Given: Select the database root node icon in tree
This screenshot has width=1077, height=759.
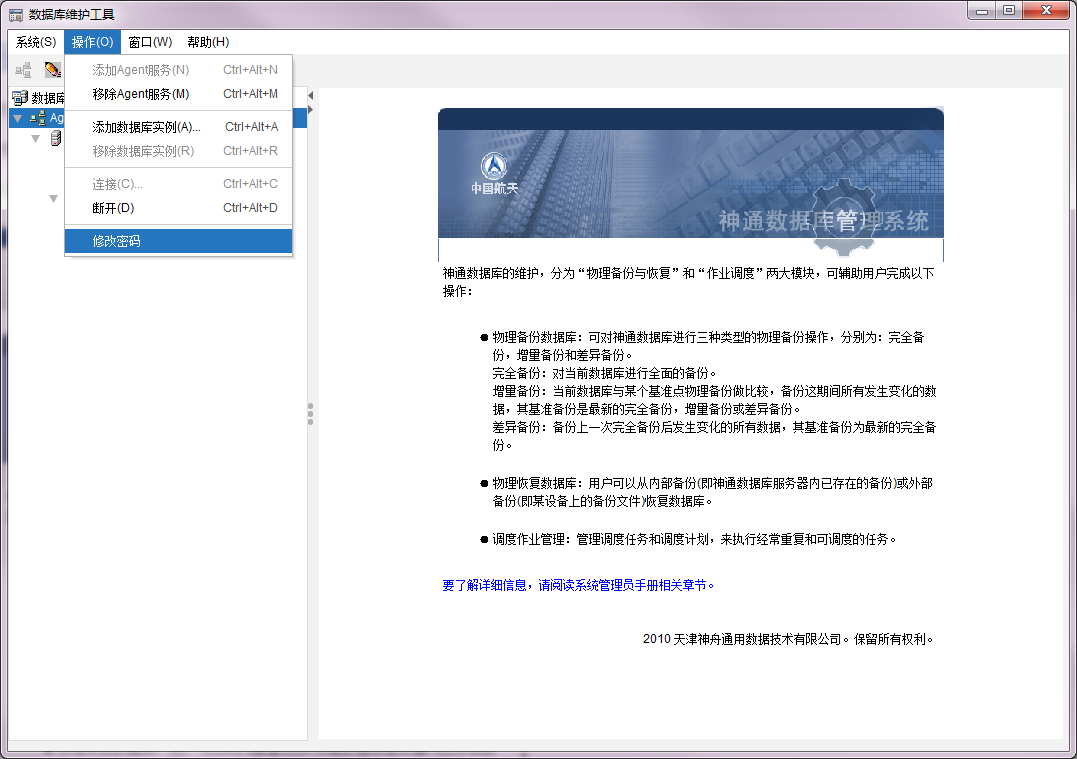Looking at the screenshot, I should pyautogui.click(x=19, y=98).
